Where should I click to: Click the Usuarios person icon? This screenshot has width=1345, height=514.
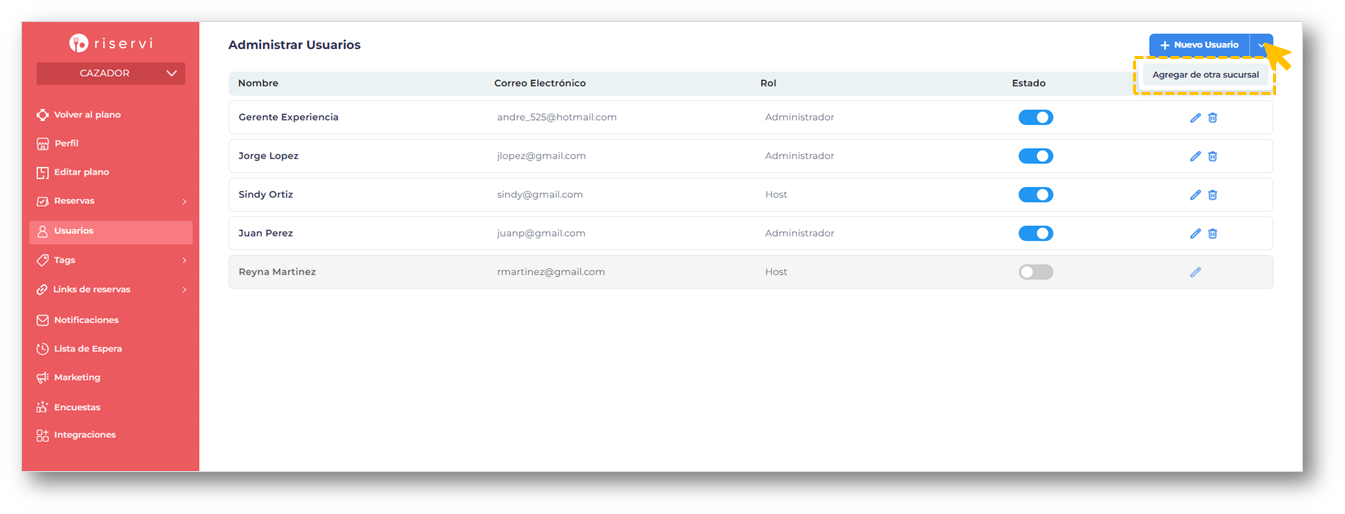[x=42, y=231]
